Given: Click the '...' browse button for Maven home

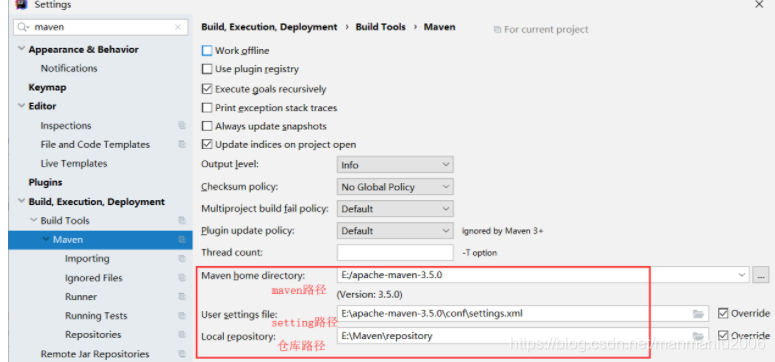Looking at the screenshot, I should pos(760,275).
